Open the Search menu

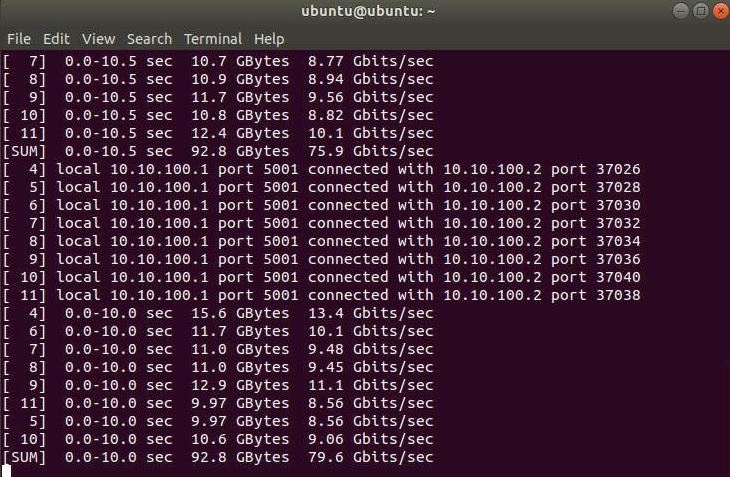(x=149, y=39)
